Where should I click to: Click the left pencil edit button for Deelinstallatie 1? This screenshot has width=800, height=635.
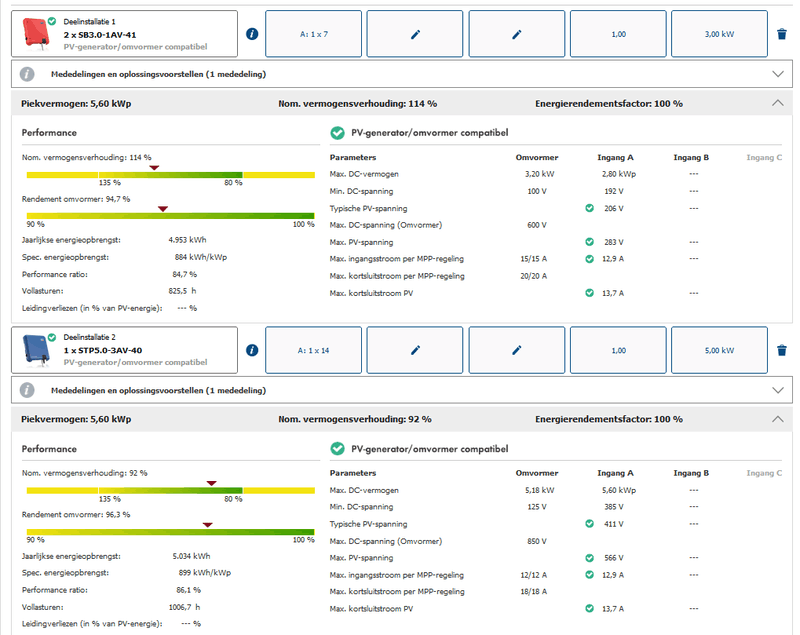415,34
